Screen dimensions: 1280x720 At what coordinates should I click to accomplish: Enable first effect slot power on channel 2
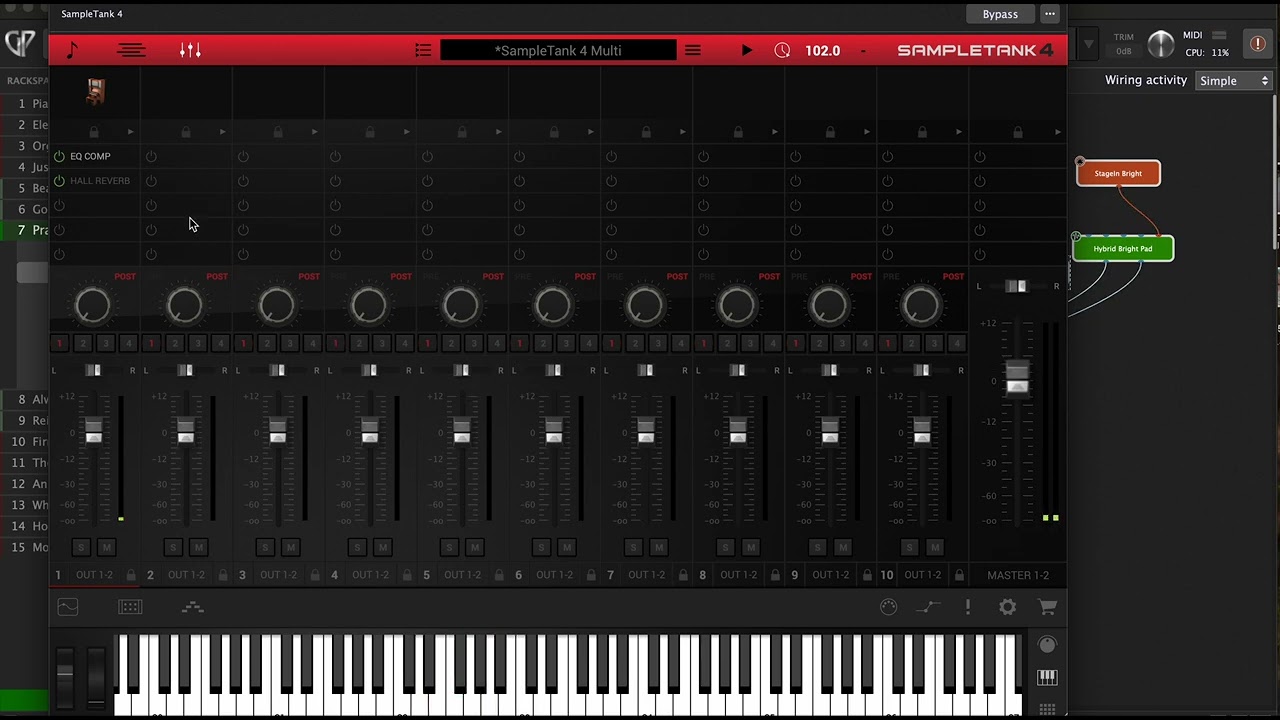point(151,156)
